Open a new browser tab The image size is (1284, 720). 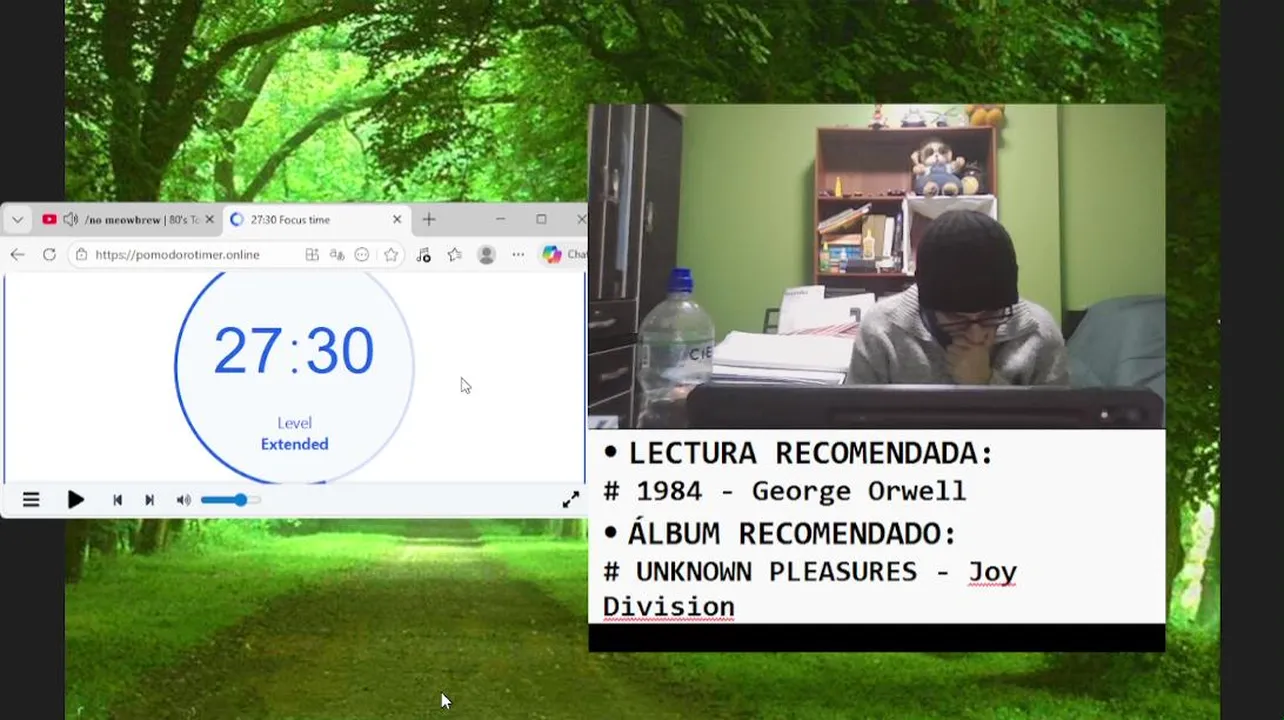click(x=429, y=220)
